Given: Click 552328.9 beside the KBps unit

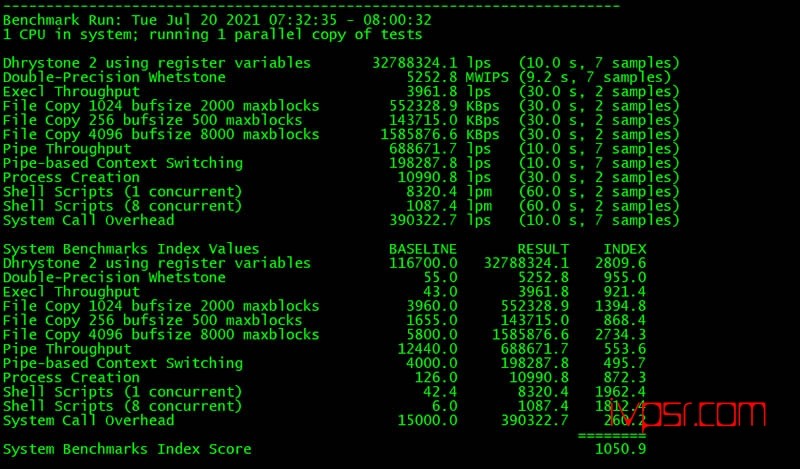Looking at the screenshot, I should [423, 106].
